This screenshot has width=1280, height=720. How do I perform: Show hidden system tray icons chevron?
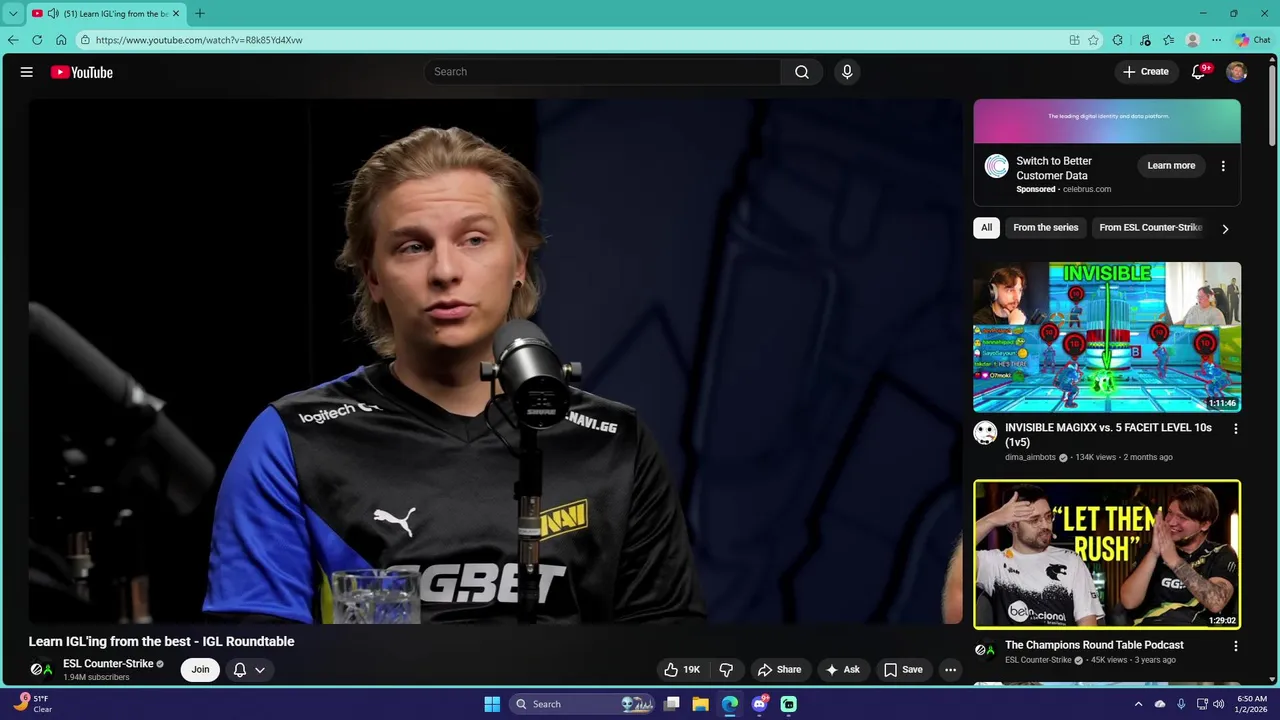coord(1138,704)
